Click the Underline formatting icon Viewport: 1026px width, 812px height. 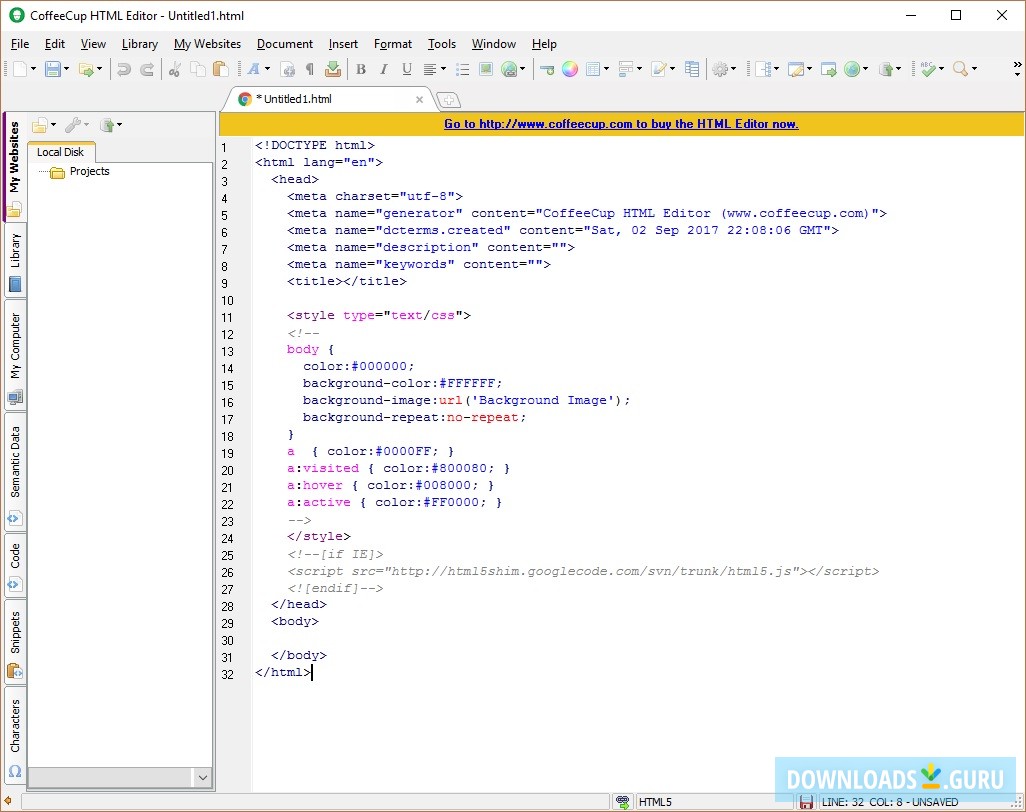(406, 69)
